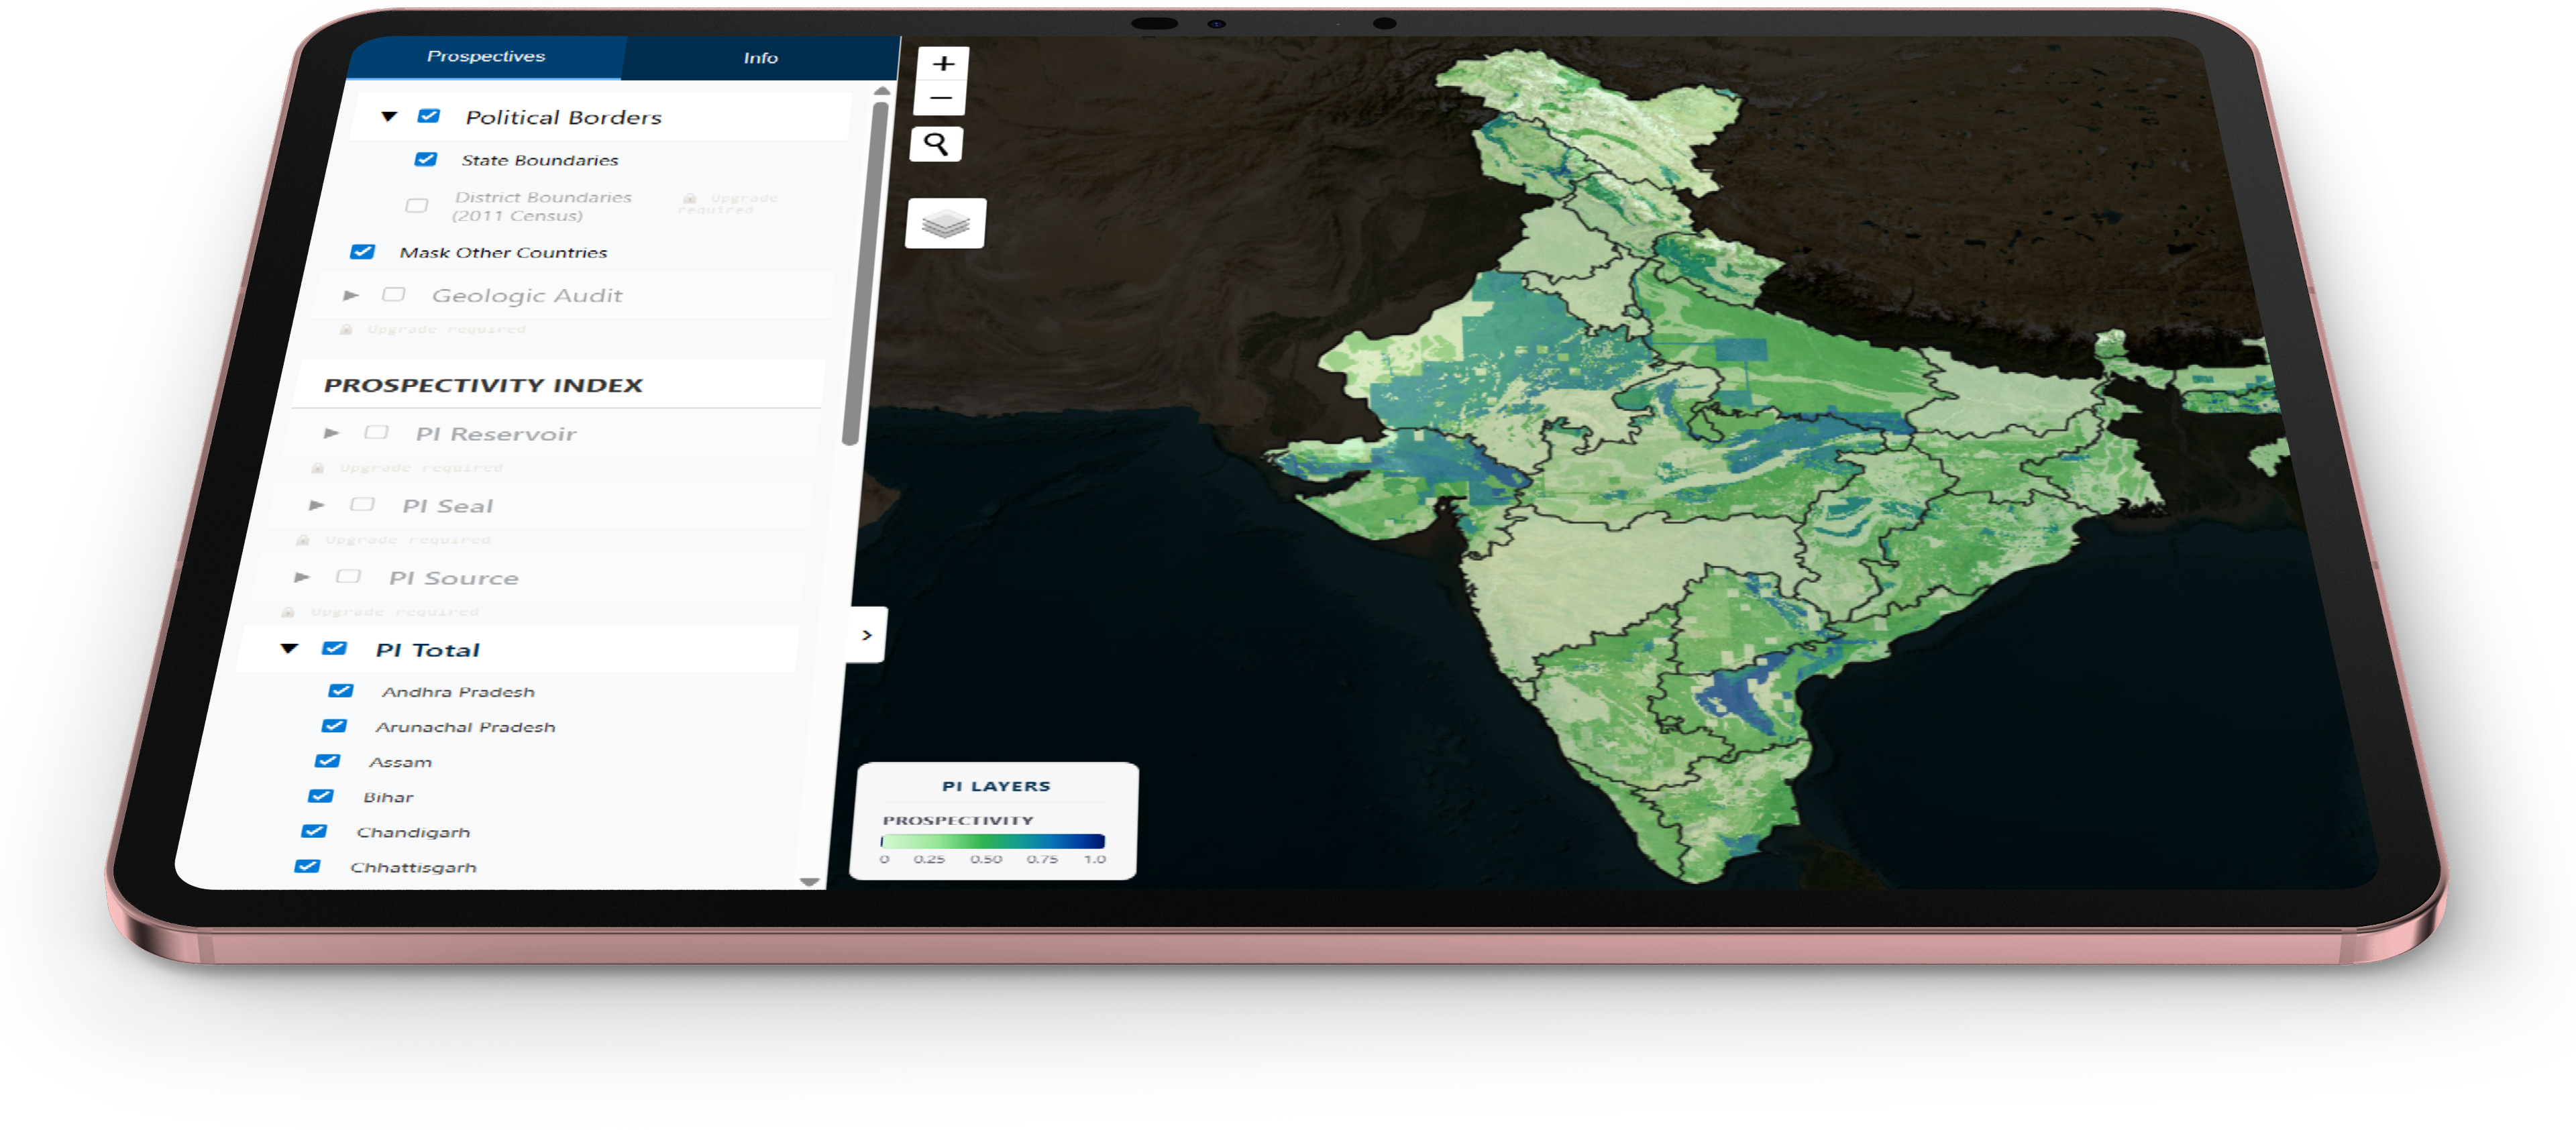Click the scrollbar down arrow in sidebar
2576x1130 pixels.
click(x=810, y=882)
